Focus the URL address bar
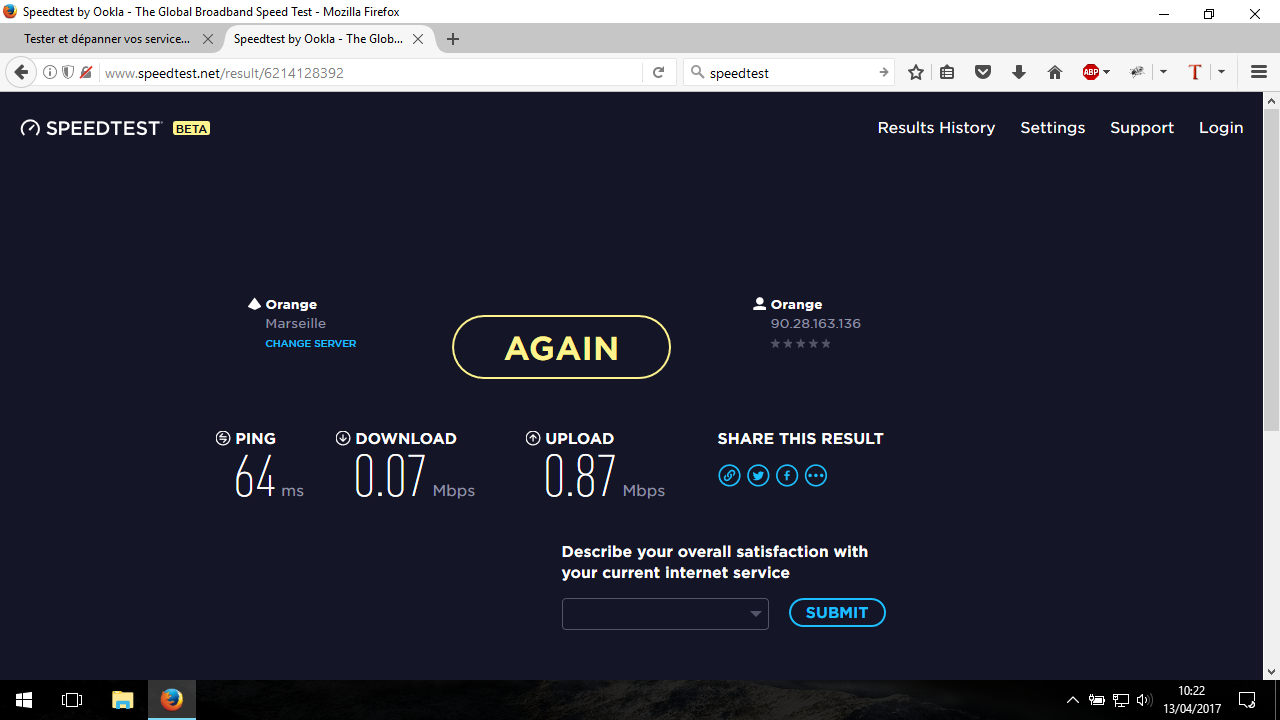This screenshot has height=720, width=1280. (370, 73)
